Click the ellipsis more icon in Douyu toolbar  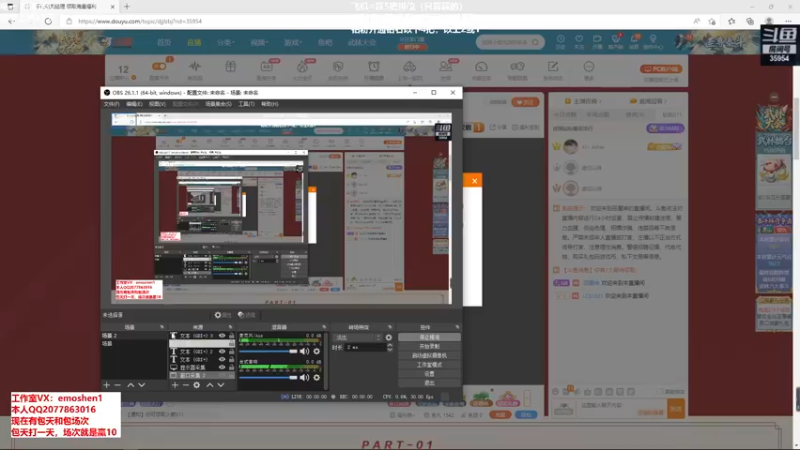click(x=589, y=67)
